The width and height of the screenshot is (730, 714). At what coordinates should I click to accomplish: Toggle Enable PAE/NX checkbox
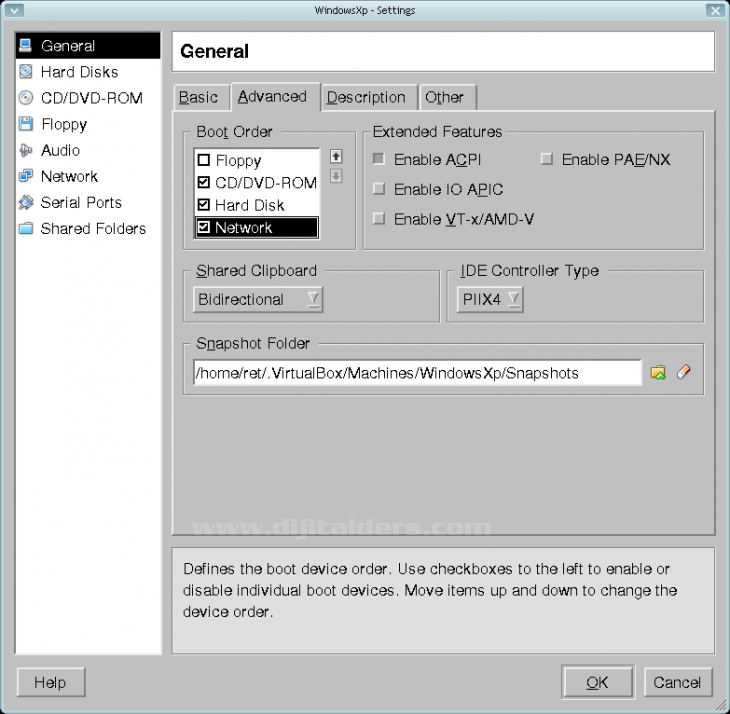coord(547,159)
